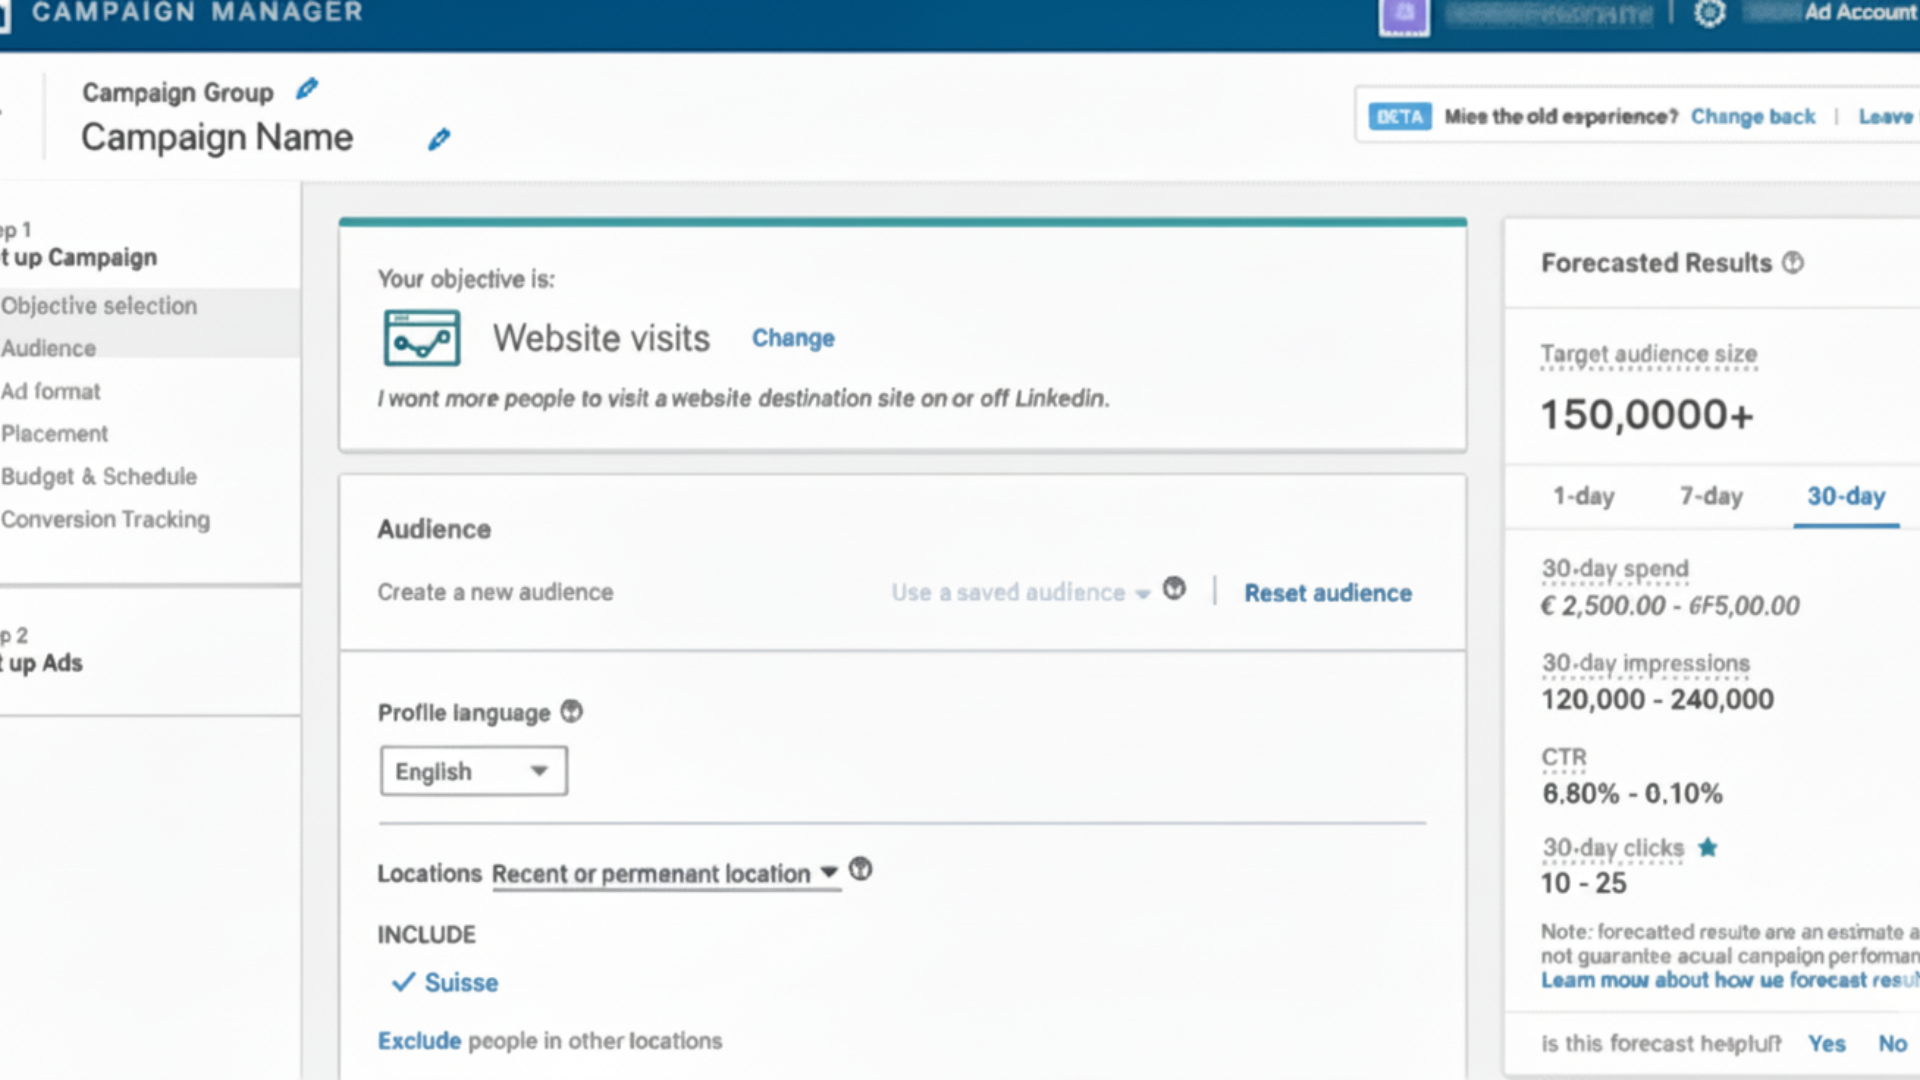This screenshot has height=1080, width=1920.
Task: Click edit pencil next to Campaign Name
Action: tap(439, 139)
